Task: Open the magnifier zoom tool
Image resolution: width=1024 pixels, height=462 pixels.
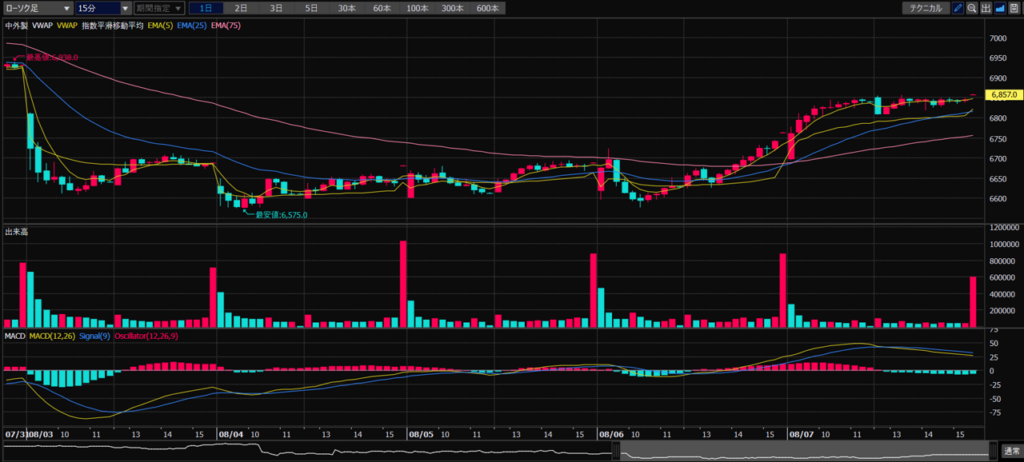Action: 972,8
